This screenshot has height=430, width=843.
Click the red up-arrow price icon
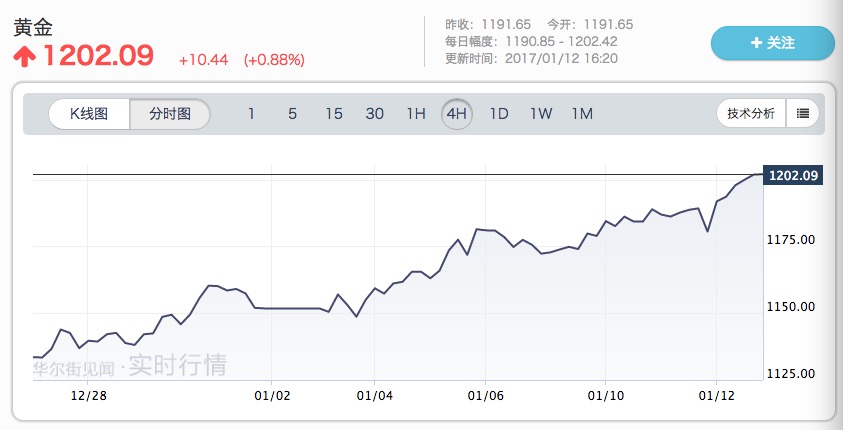click(x=22, y=55)
